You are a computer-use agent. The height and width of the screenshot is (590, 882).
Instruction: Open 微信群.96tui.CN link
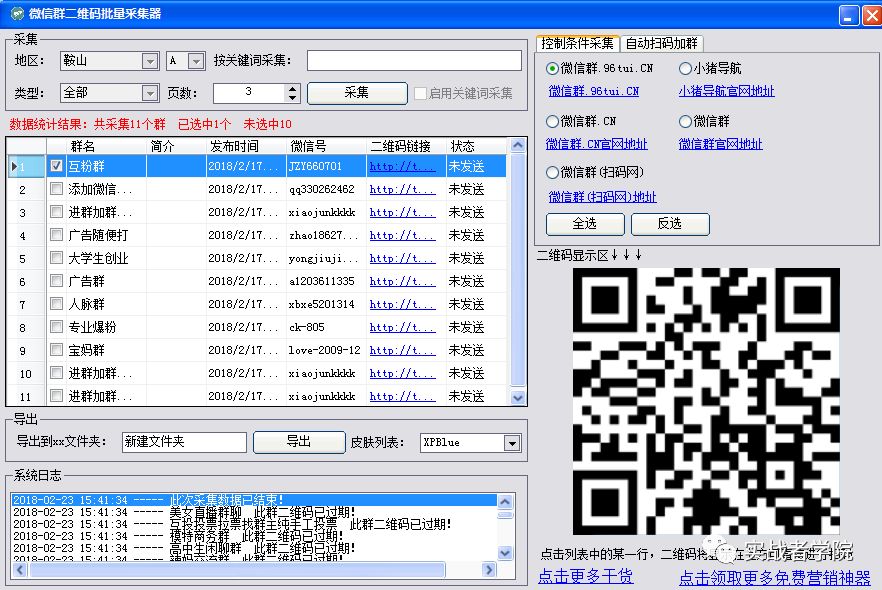click(x=594, y=91)
